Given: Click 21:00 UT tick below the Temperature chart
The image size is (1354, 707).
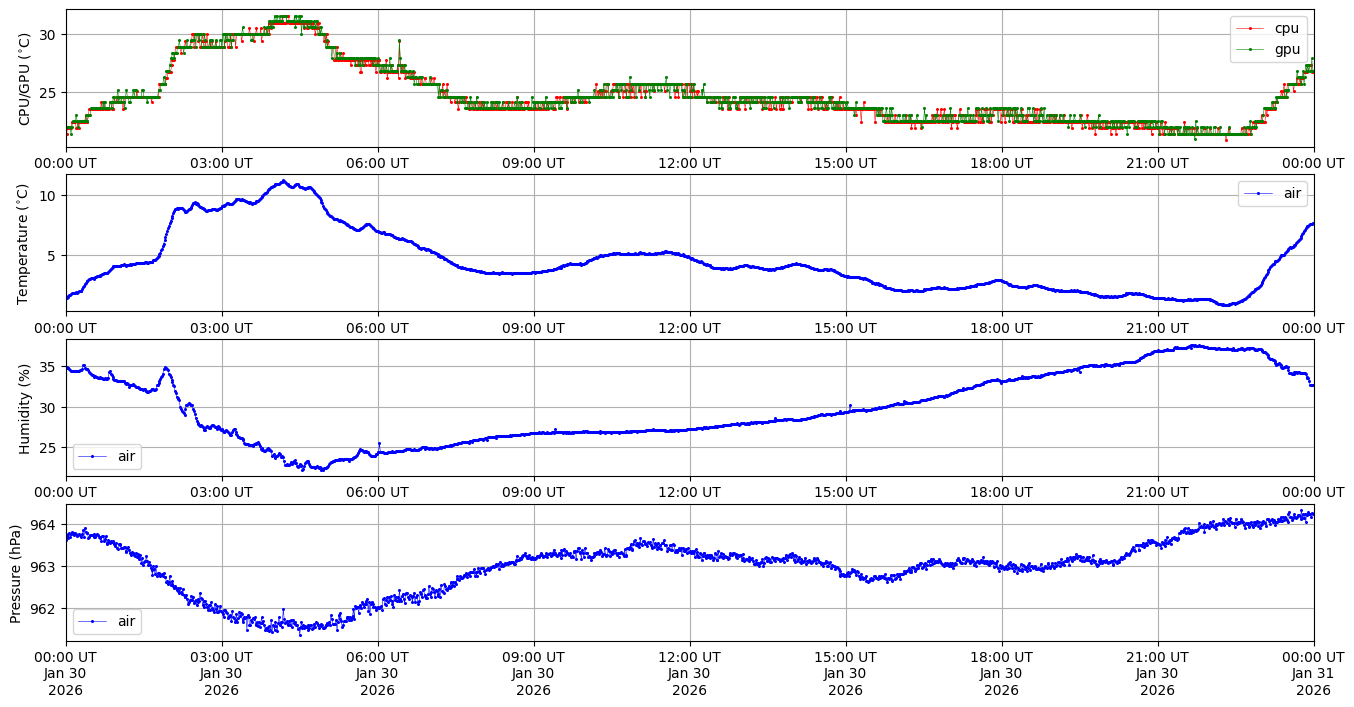Looking at the screenshot, I should pyautogui.click(x=1157, y=328).
